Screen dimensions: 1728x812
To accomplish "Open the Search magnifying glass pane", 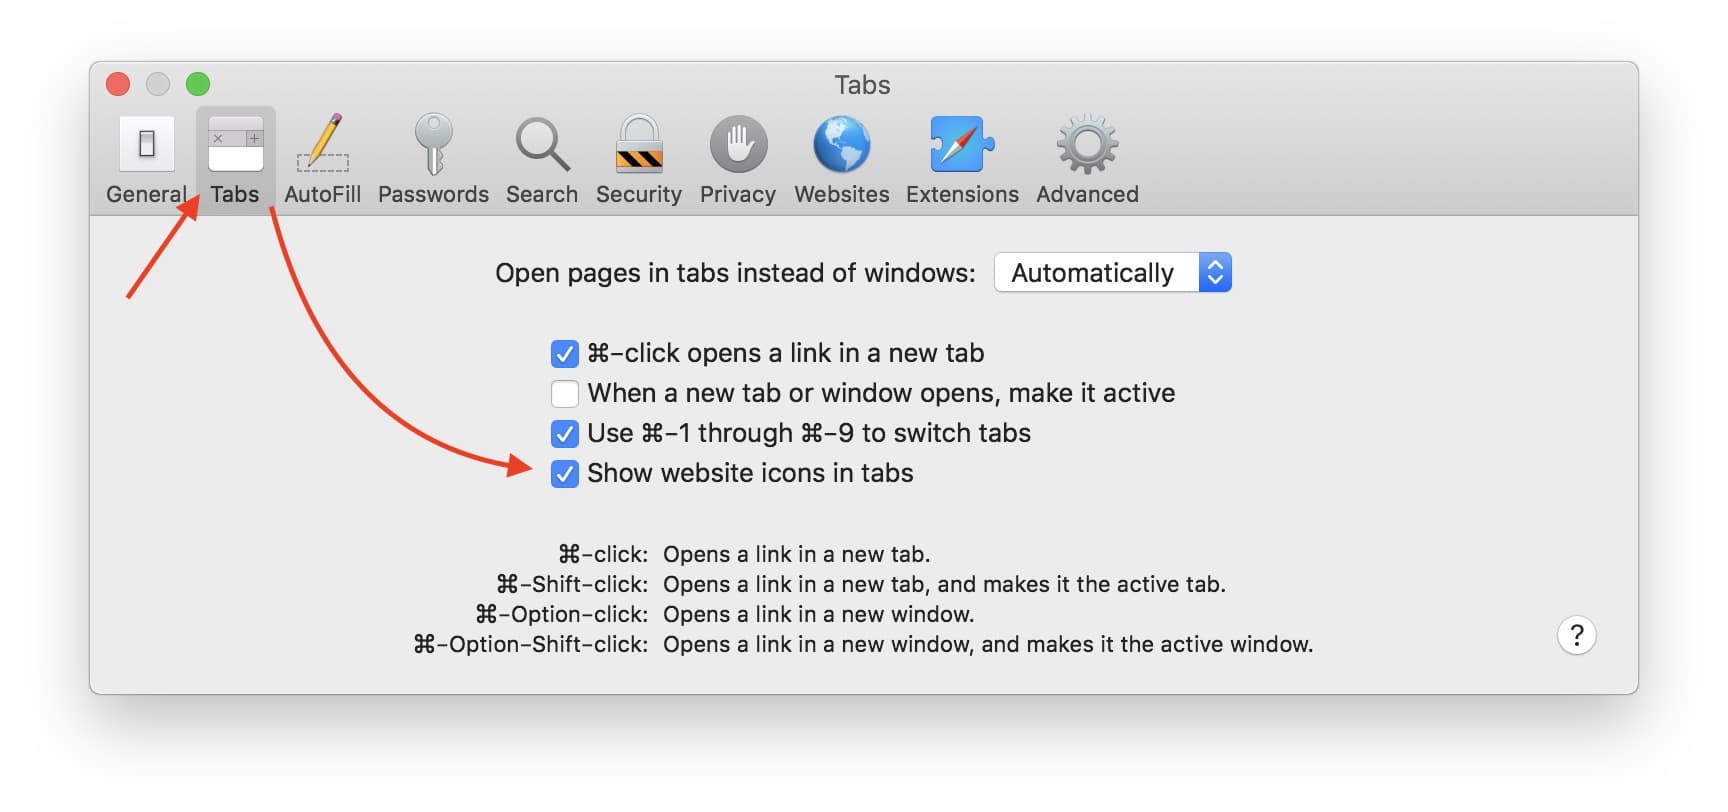I will click(x=541, y=145).
